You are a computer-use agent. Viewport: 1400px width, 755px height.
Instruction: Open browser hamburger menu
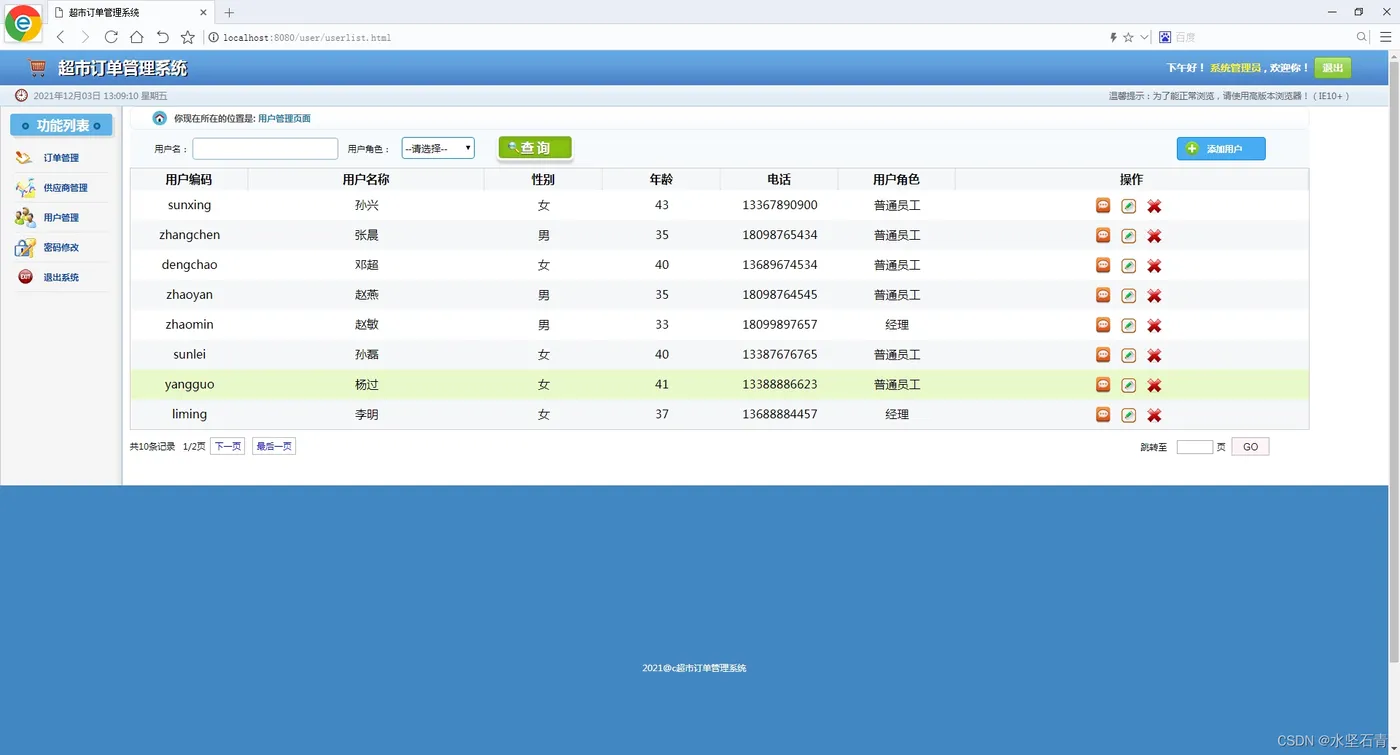tap(1385, 37)
